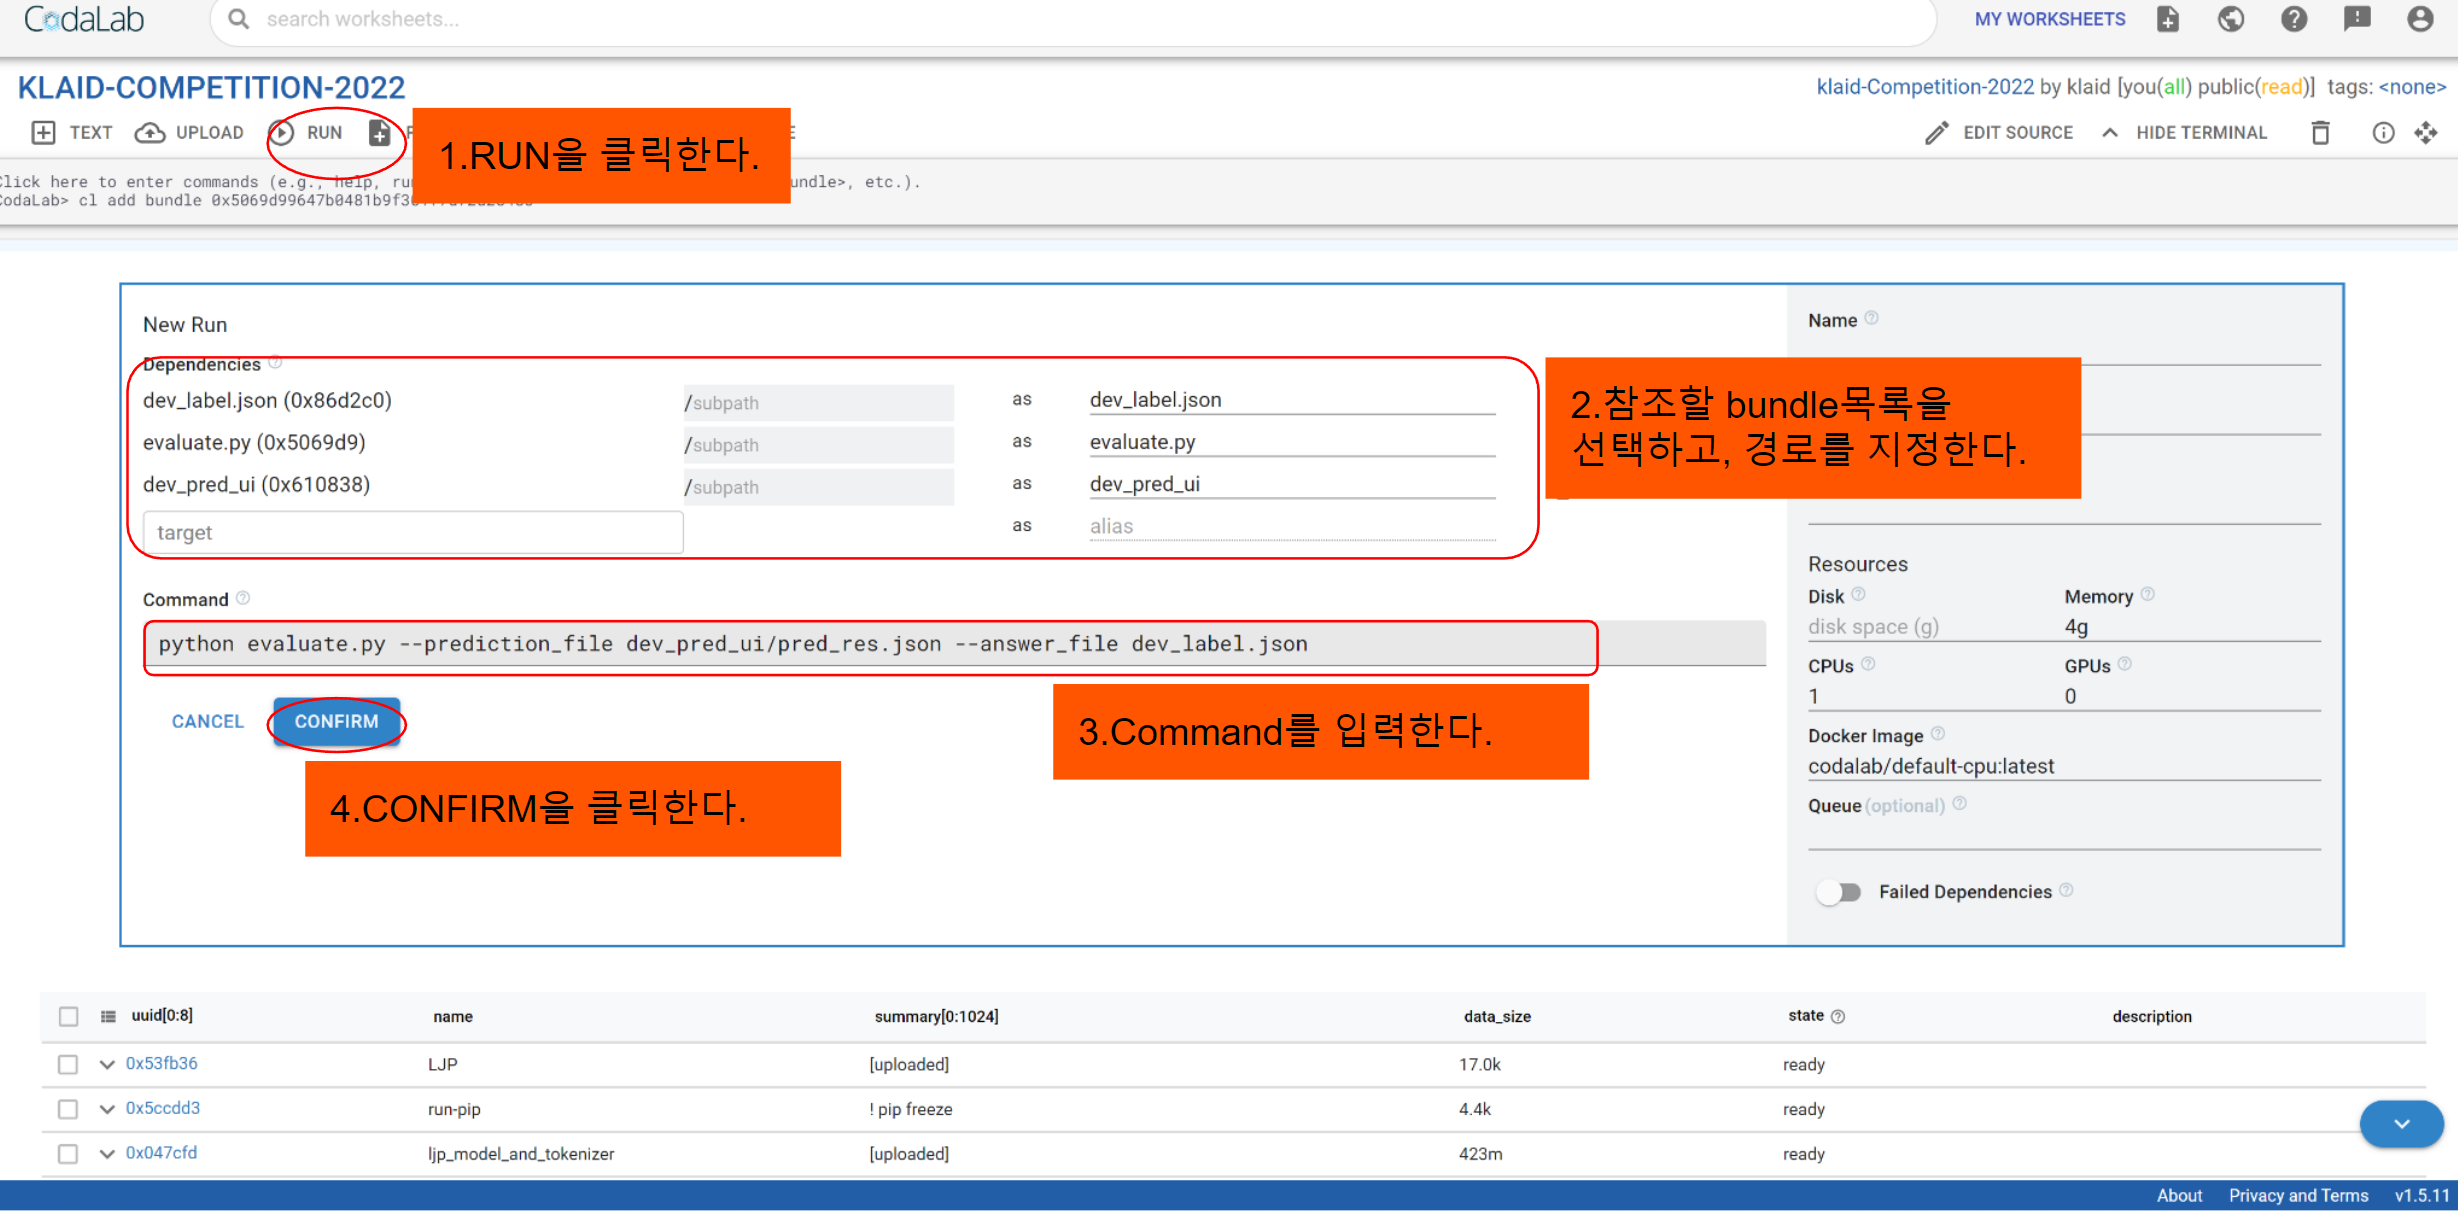Viewport: 2458px width, 1211px height.
Task: Open the user account icon
Action: [x=2420, y=19]
